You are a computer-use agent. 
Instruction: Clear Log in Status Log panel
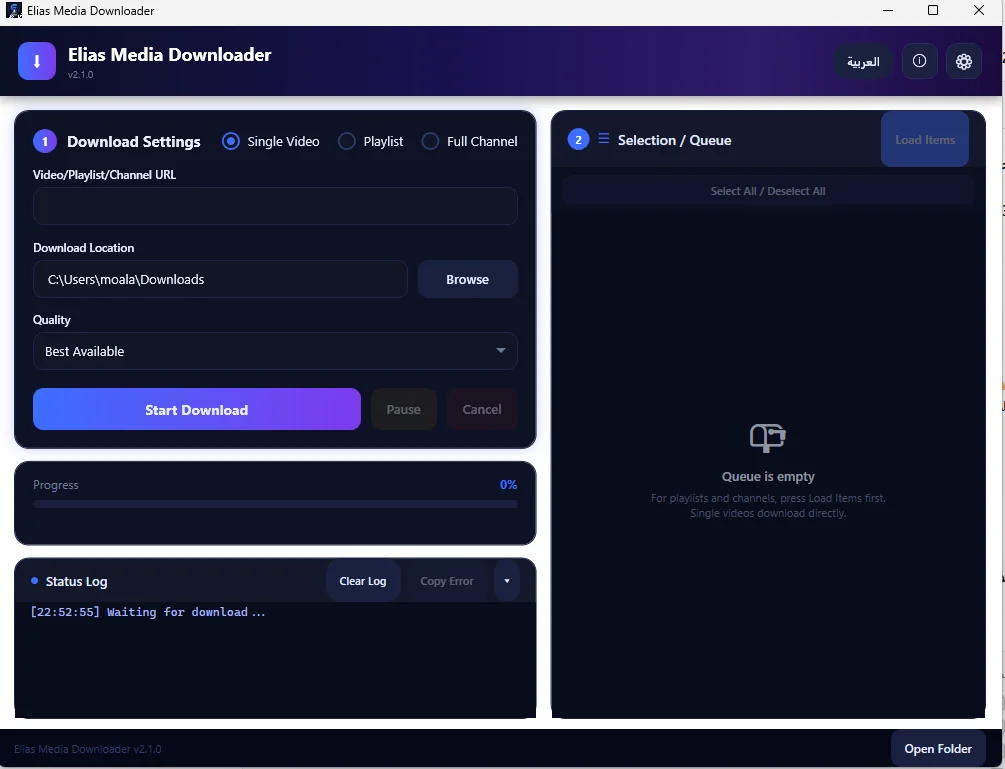tap(363, 581)
